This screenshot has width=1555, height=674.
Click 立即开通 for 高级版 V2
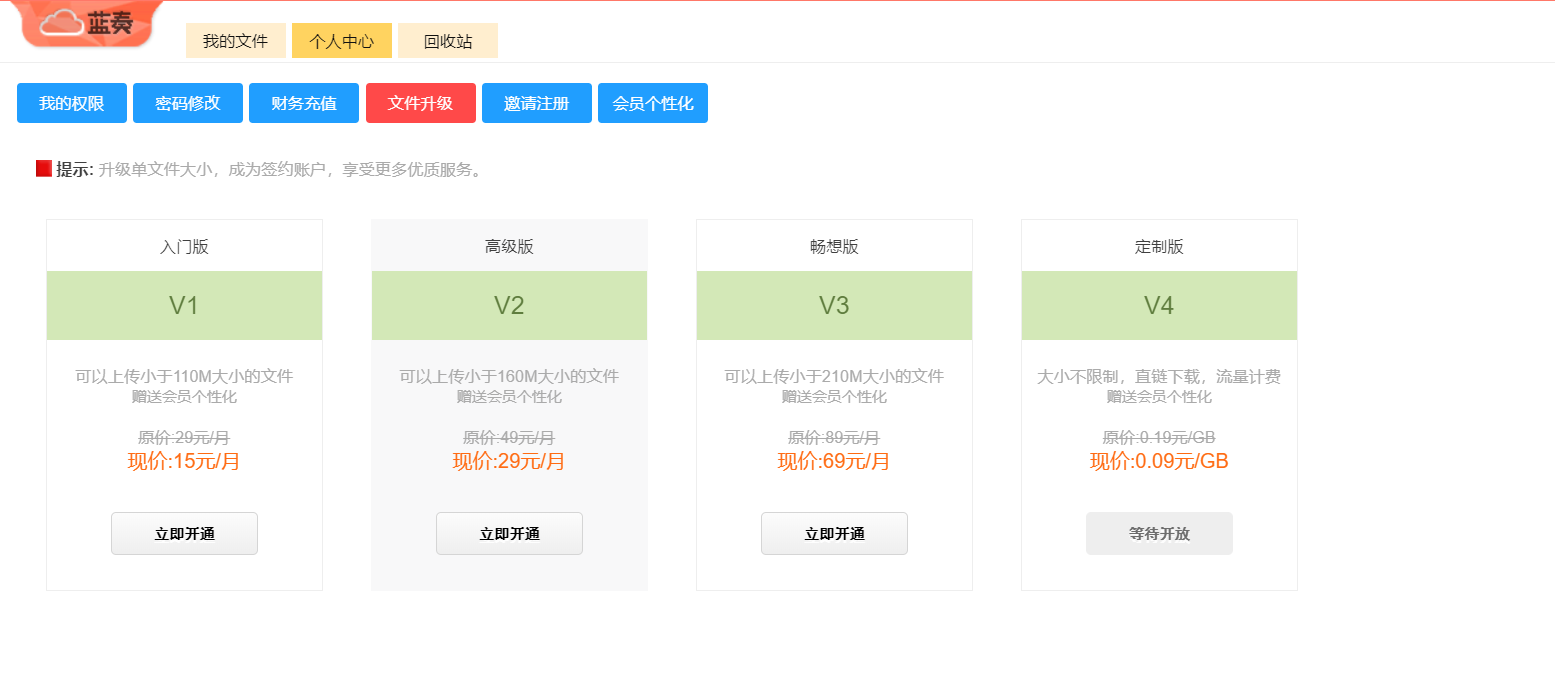(509, 533)
